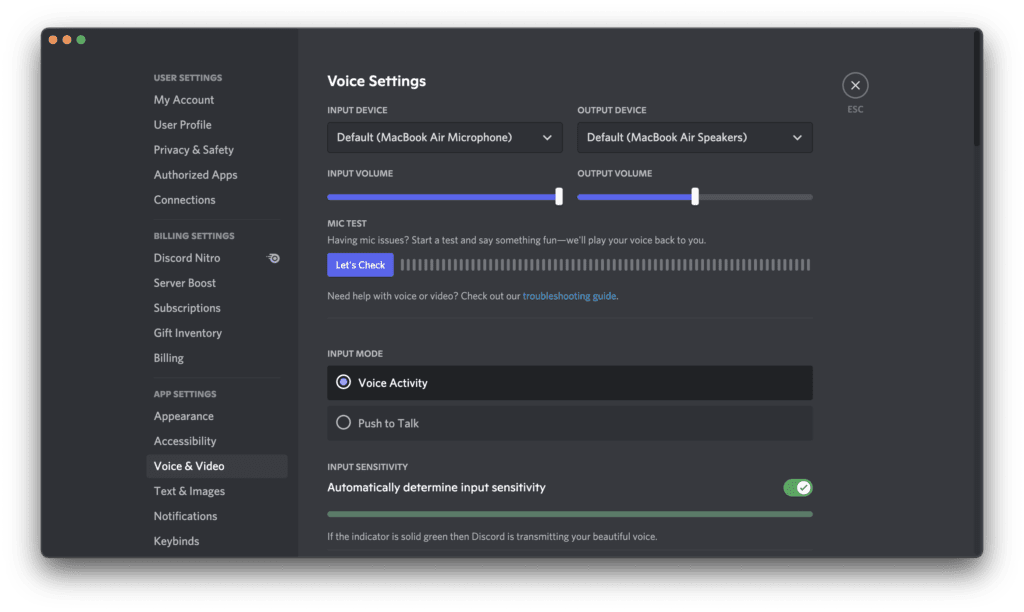Open the Gift Inventory page
The width and height of the screenshot is (1024, 612).
(x=188, y=333)
